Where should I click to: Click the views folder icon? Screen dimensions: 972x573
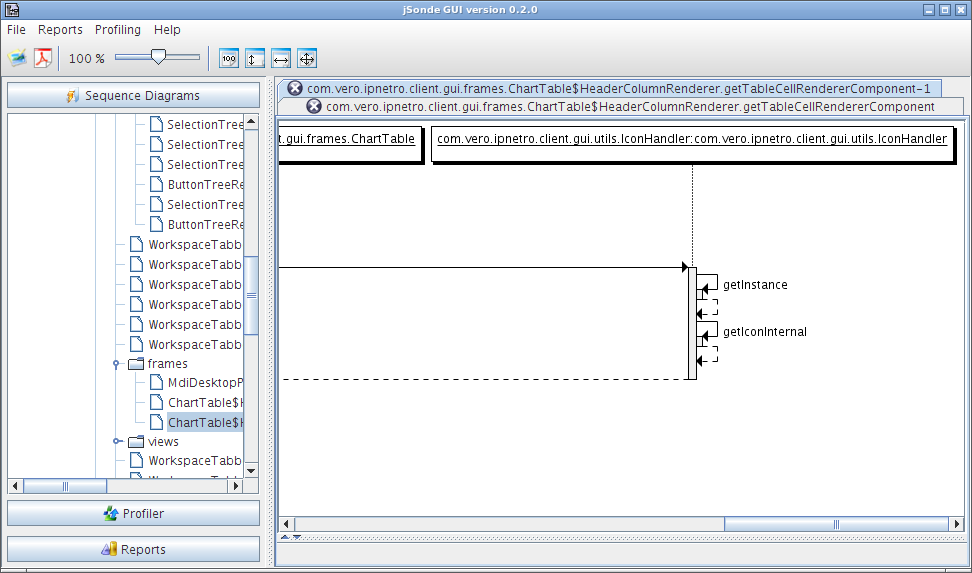pyautogui.click(x=136, y=442)
